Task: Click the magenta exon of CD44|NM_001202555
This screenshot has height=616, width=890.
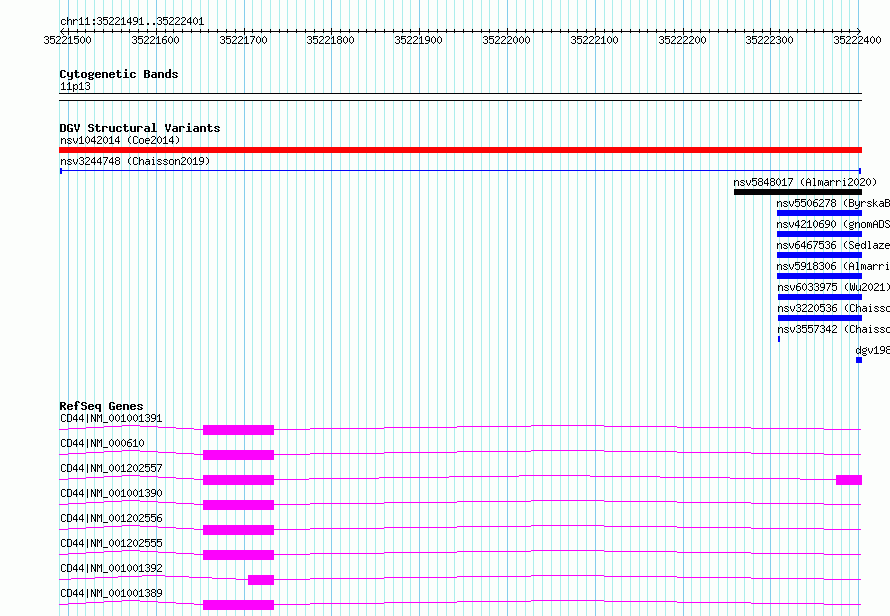Action: click(238, 555)
